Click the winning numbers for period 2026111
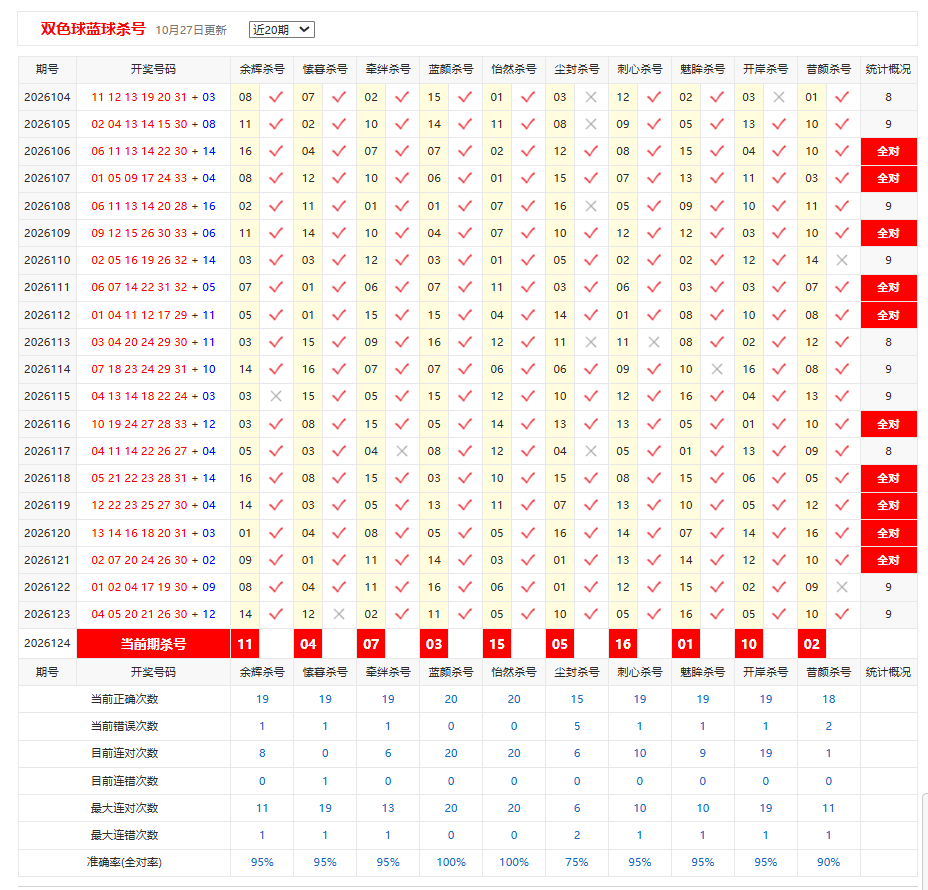 pyautogui.click(x=153, y=288)
